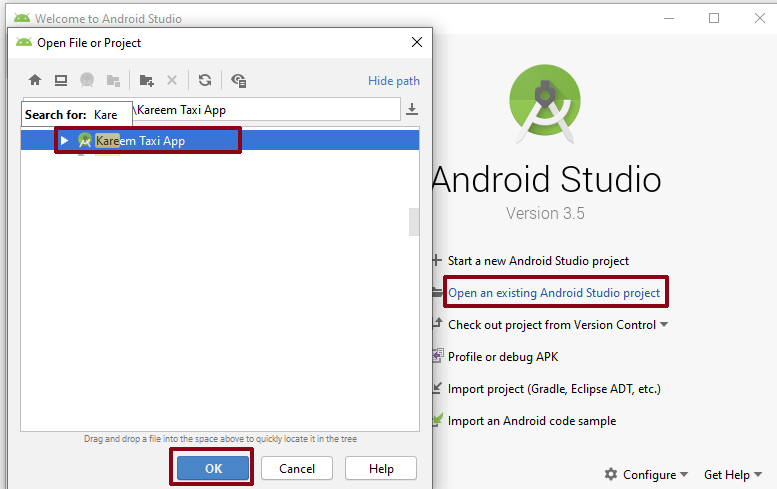Click the path history download-arrow icon
The image size is (777, 489).
(412, 109)
